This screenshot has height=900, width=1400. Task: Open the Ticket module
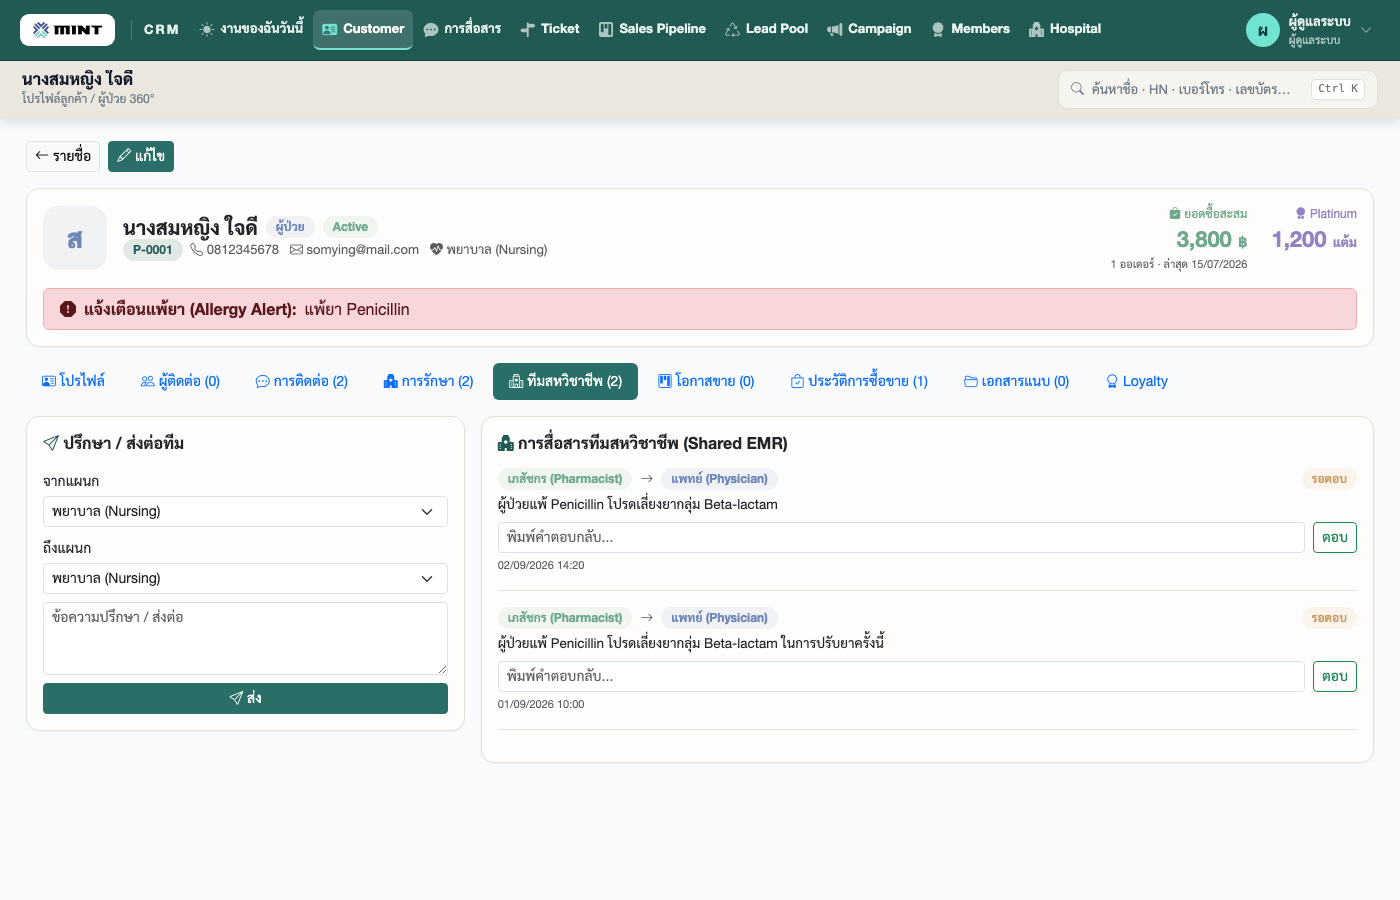[x=550, y=29]
